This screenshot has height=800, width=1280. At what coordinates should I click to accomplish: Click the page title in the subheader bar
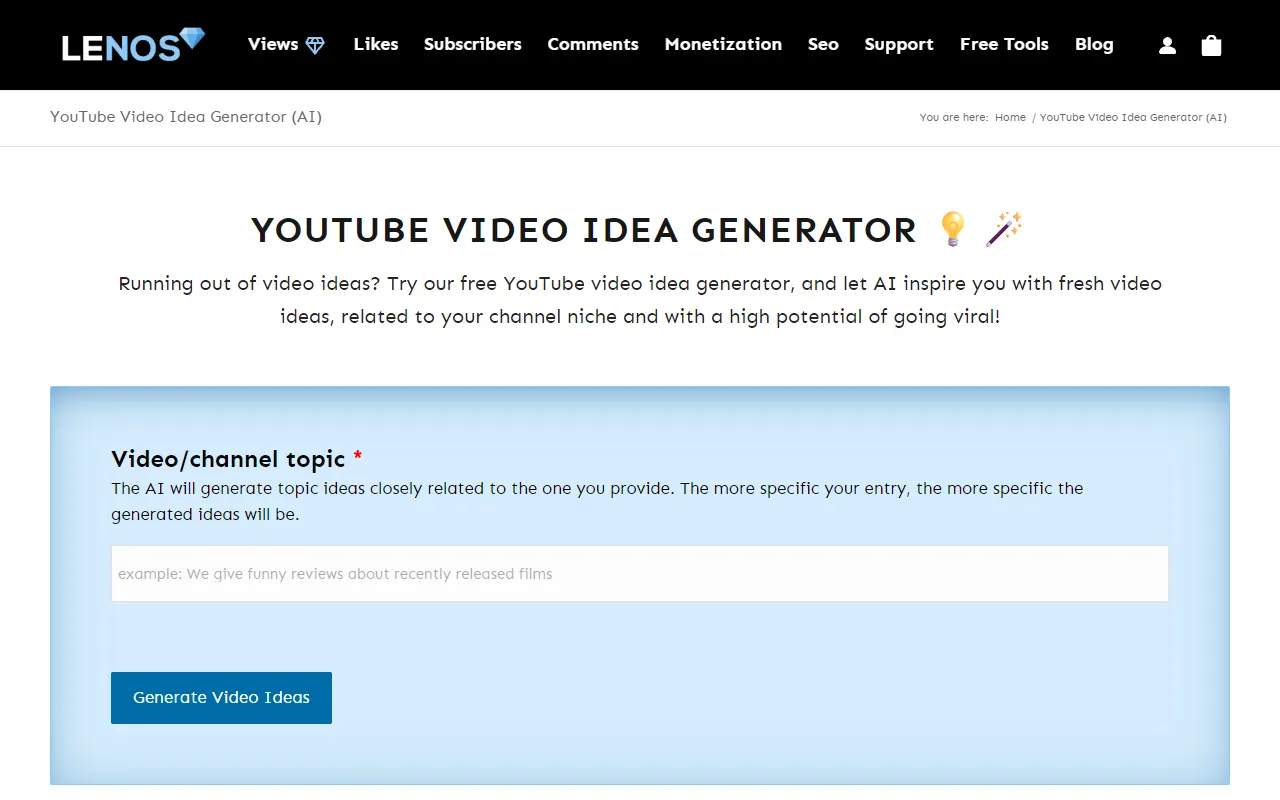click(186, 117)
